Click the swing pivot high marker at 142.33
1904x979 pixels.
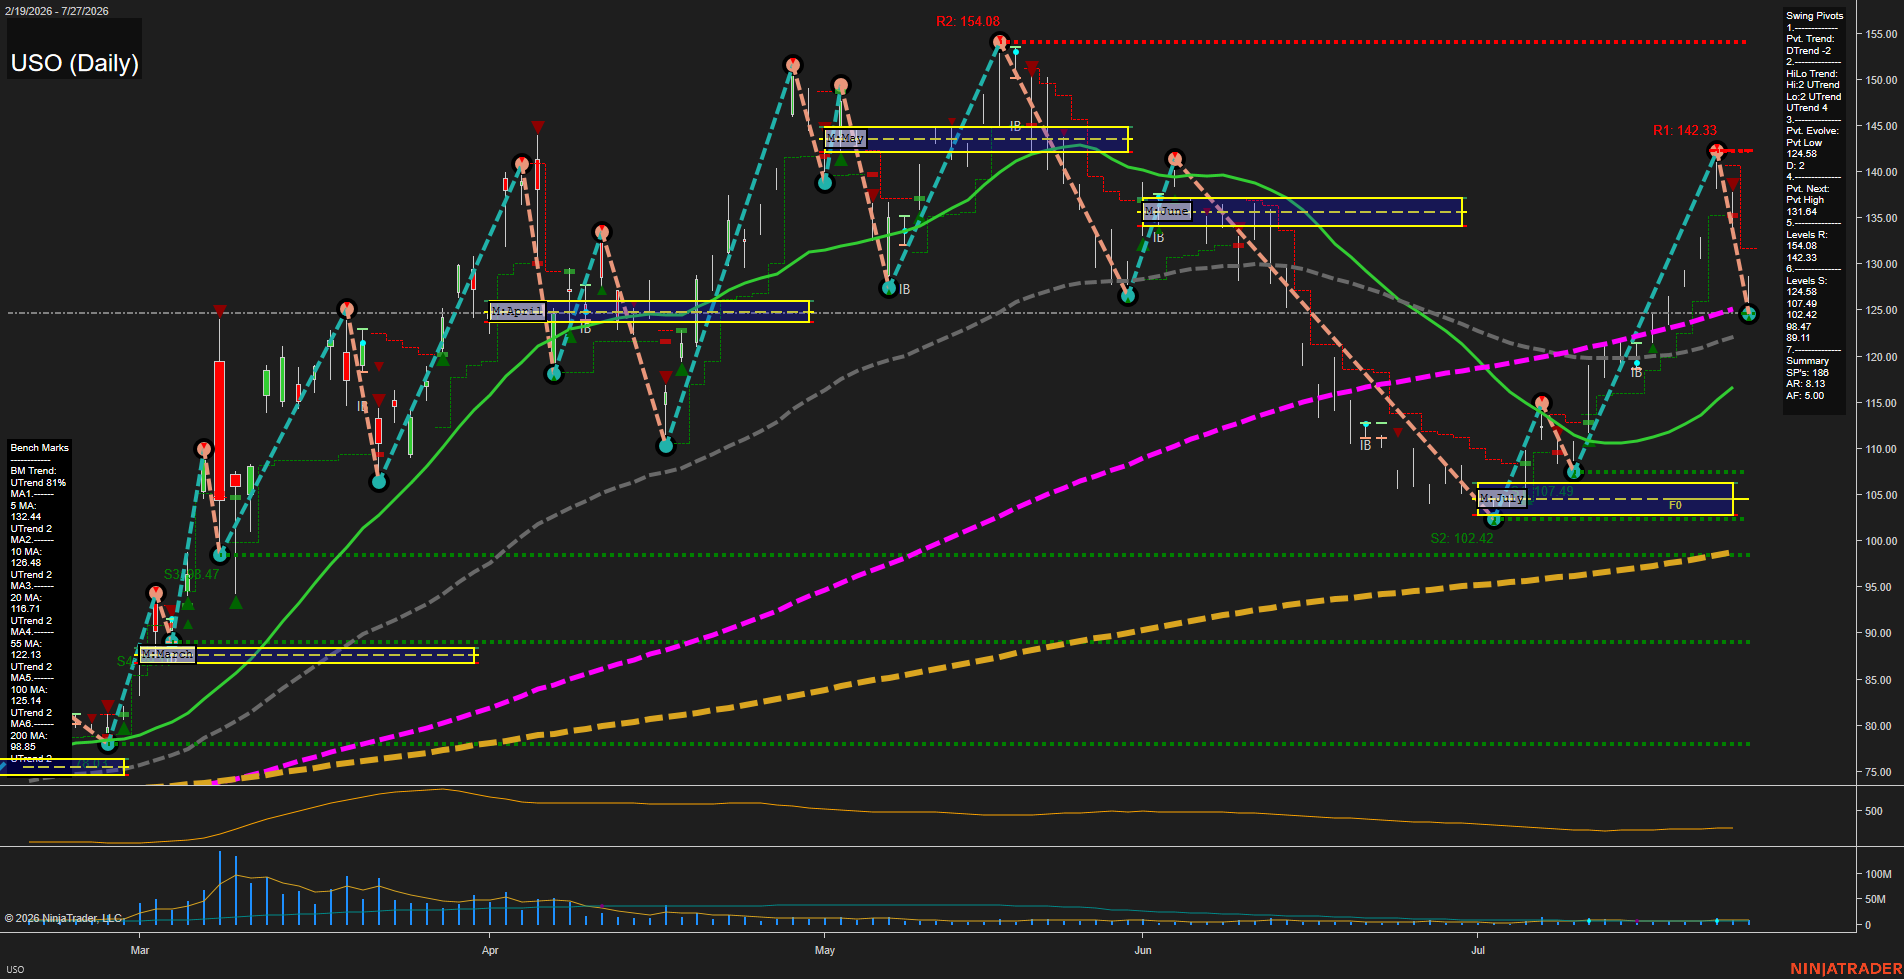coord(1716,151)
